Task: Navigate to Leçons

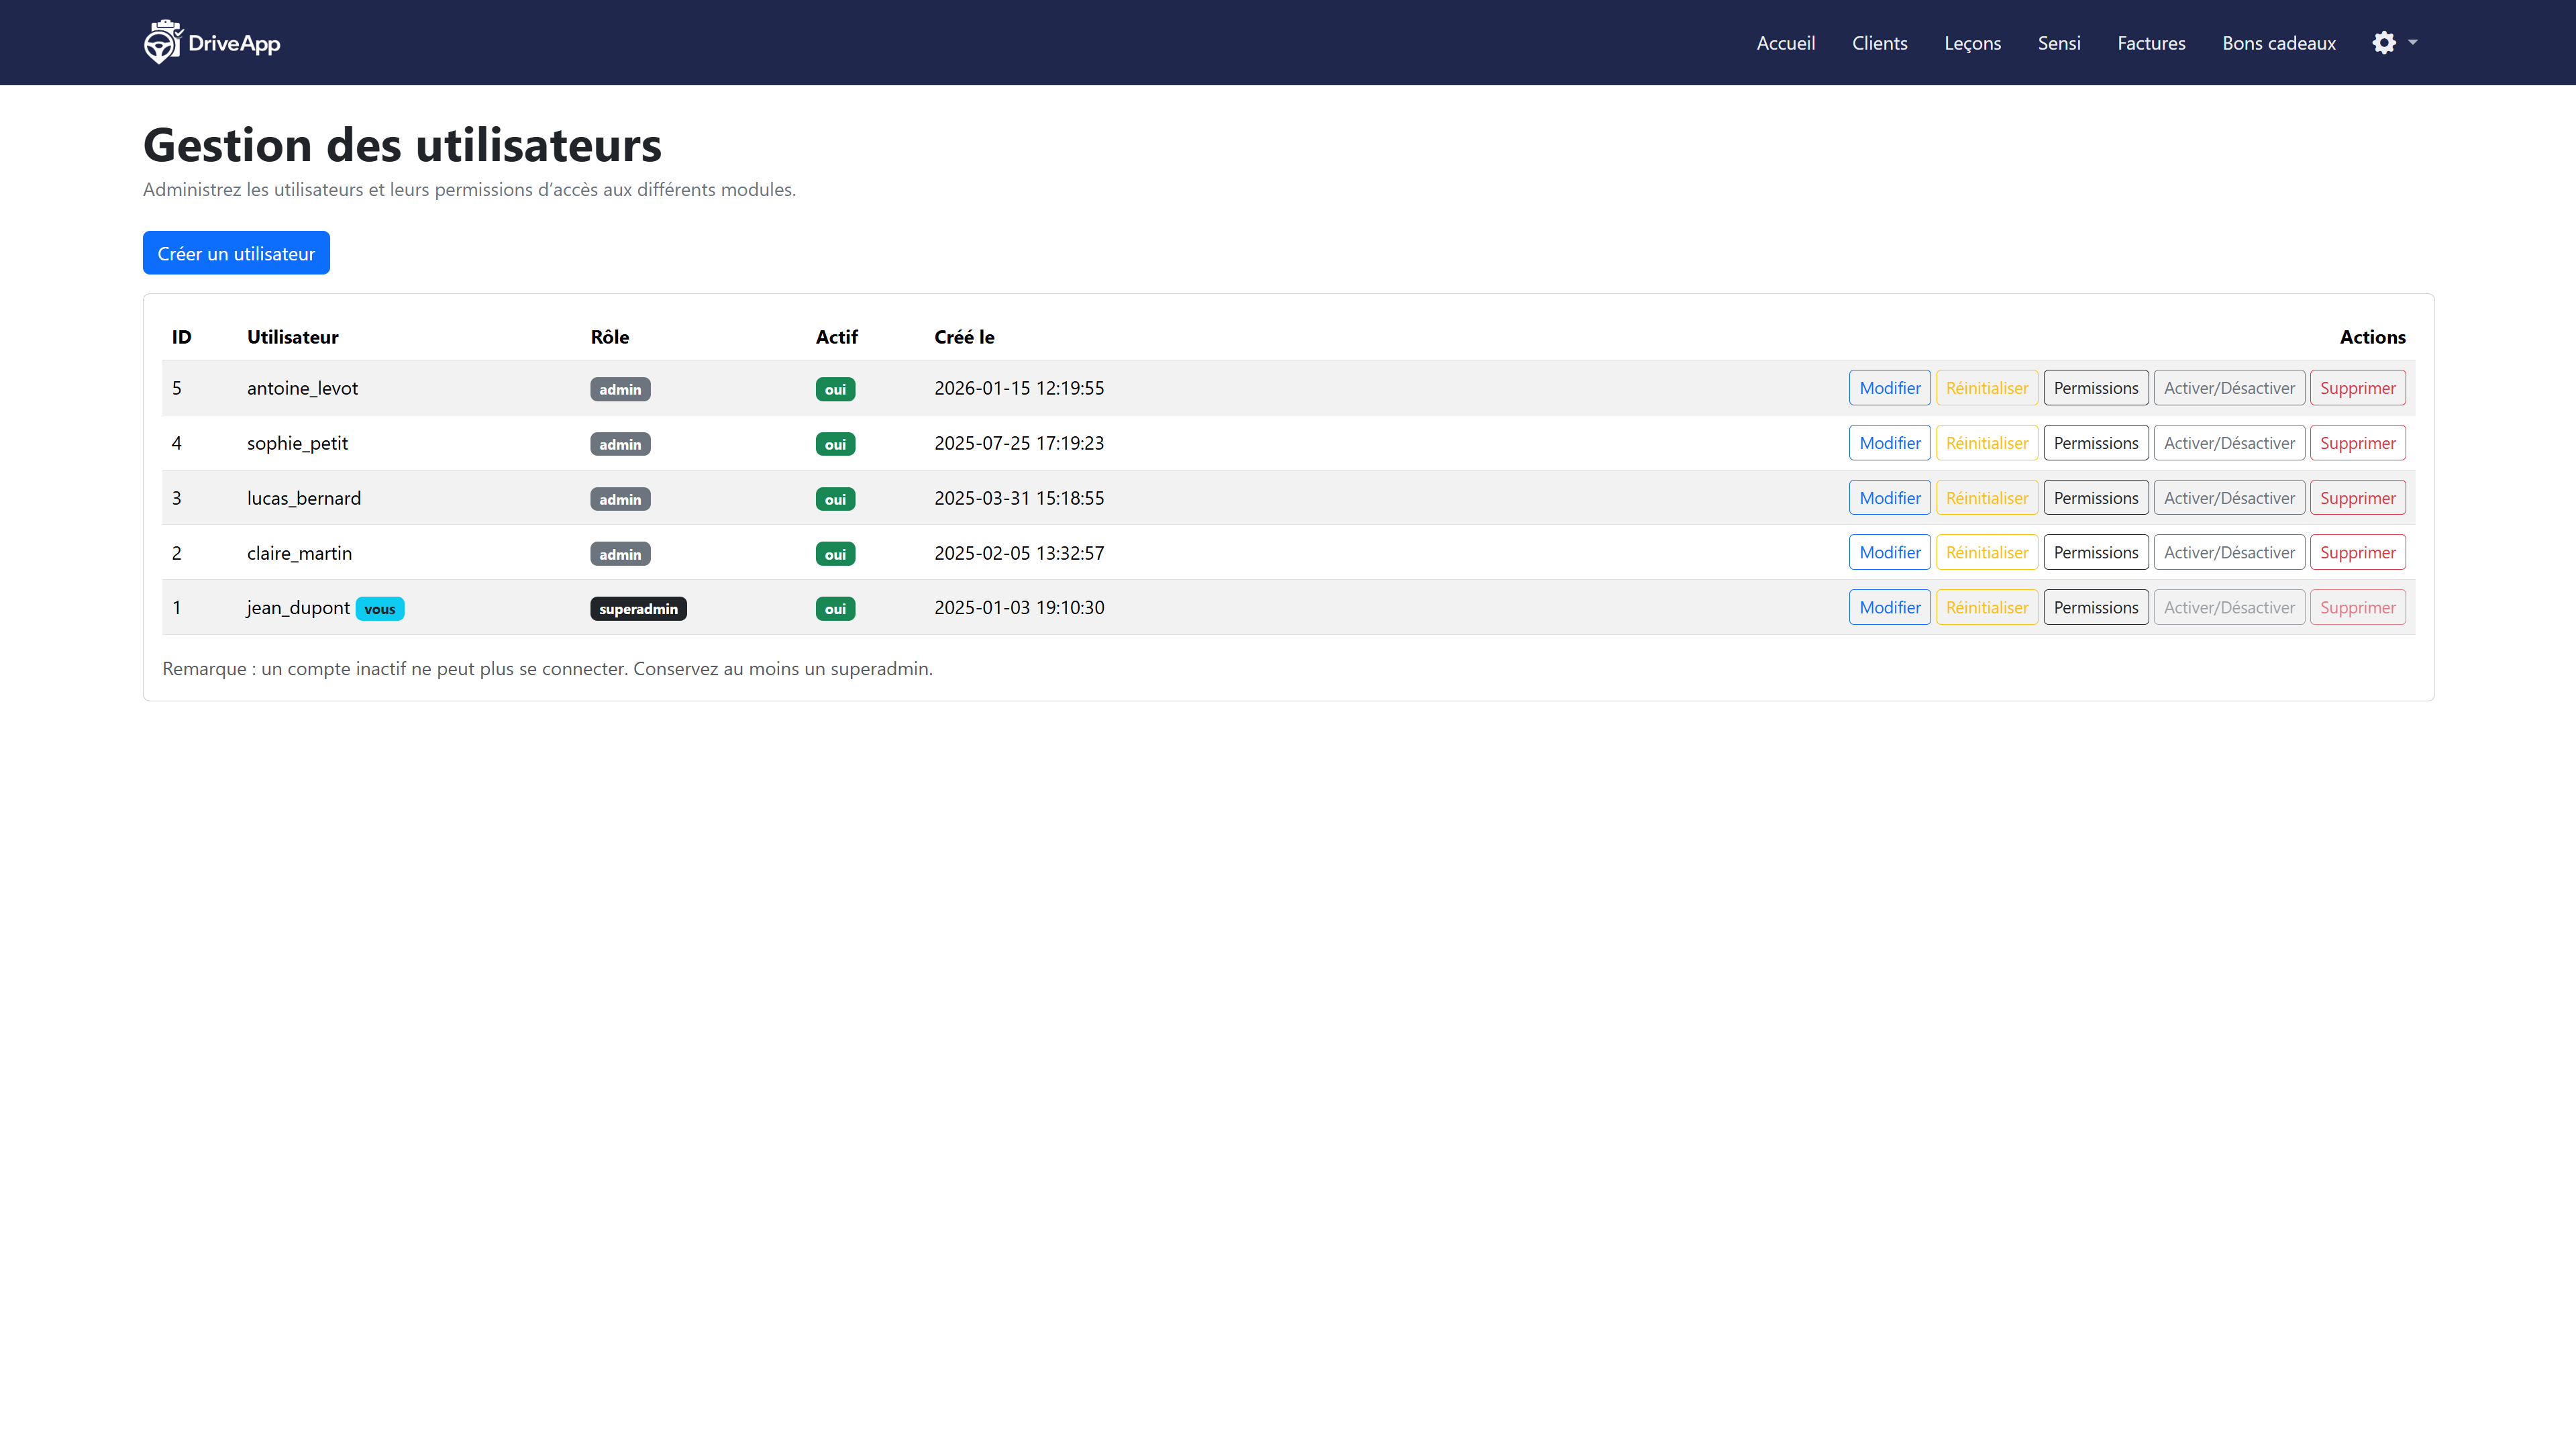Action: (x=1972, y=43)
